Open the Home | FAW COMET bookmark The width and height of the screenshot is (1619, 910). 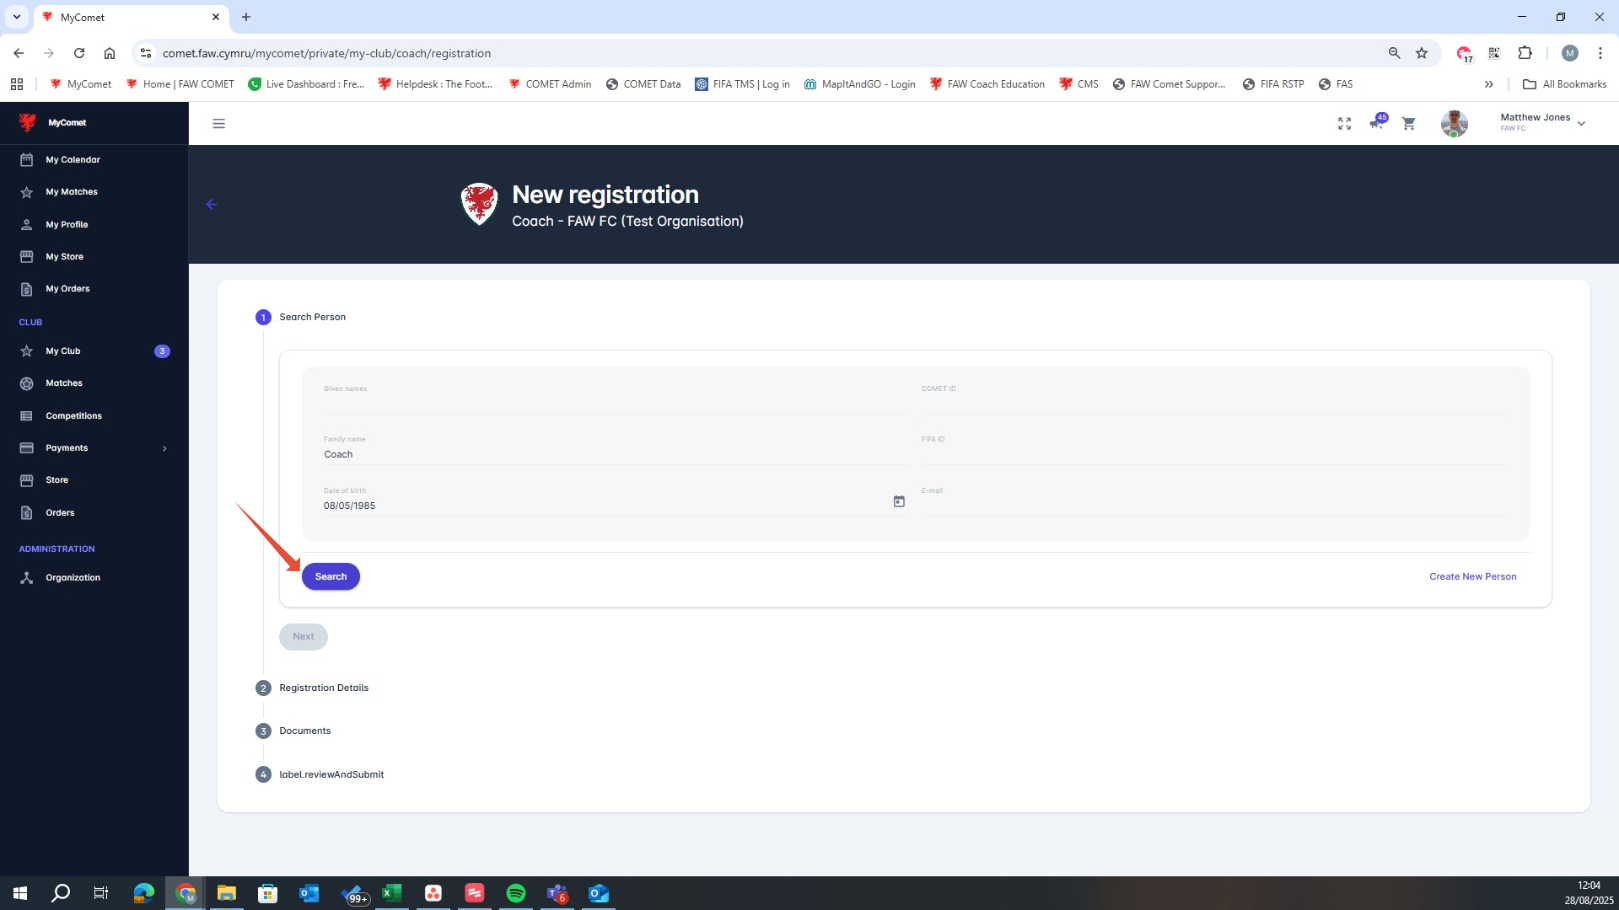[x=180, y=84]
